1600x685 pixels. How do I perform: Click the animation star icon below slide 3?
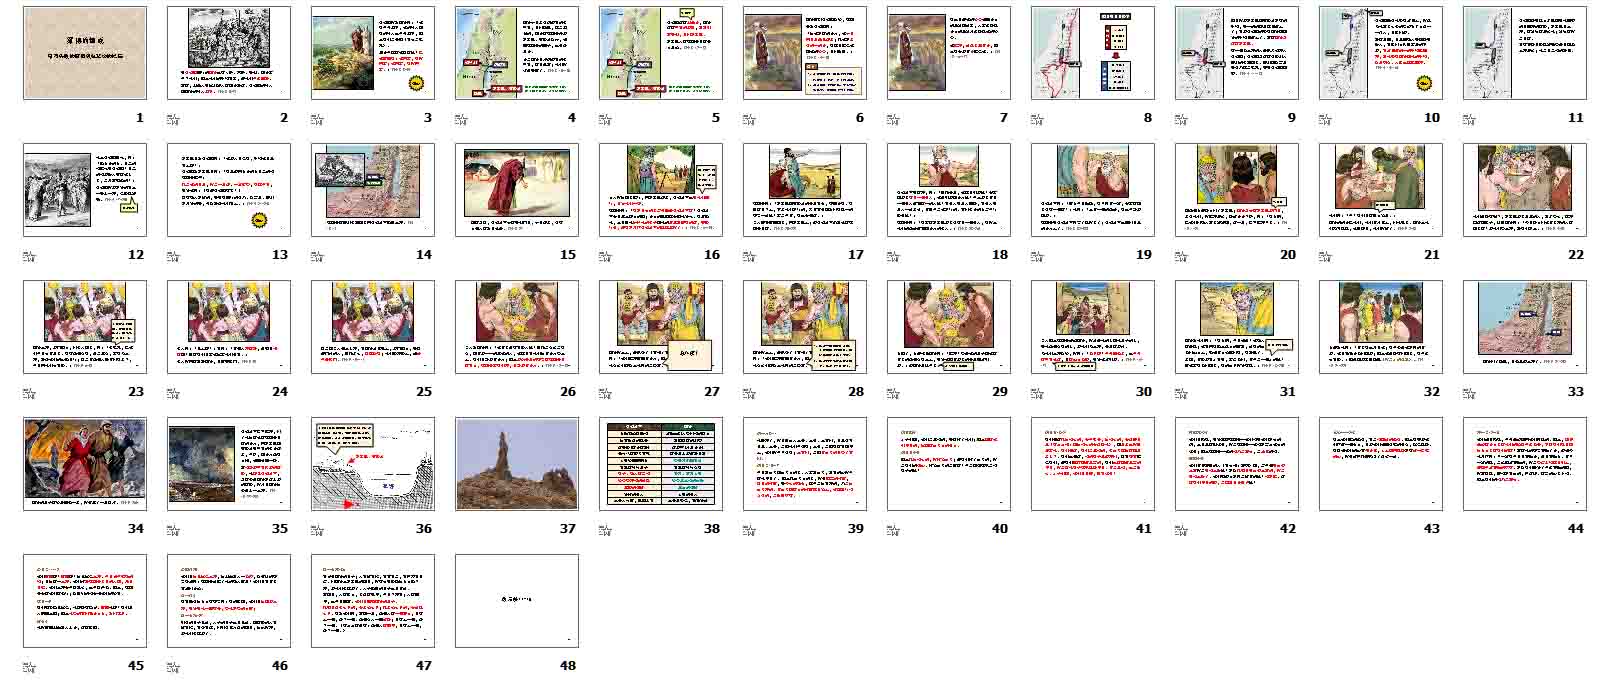click(318, 118)
